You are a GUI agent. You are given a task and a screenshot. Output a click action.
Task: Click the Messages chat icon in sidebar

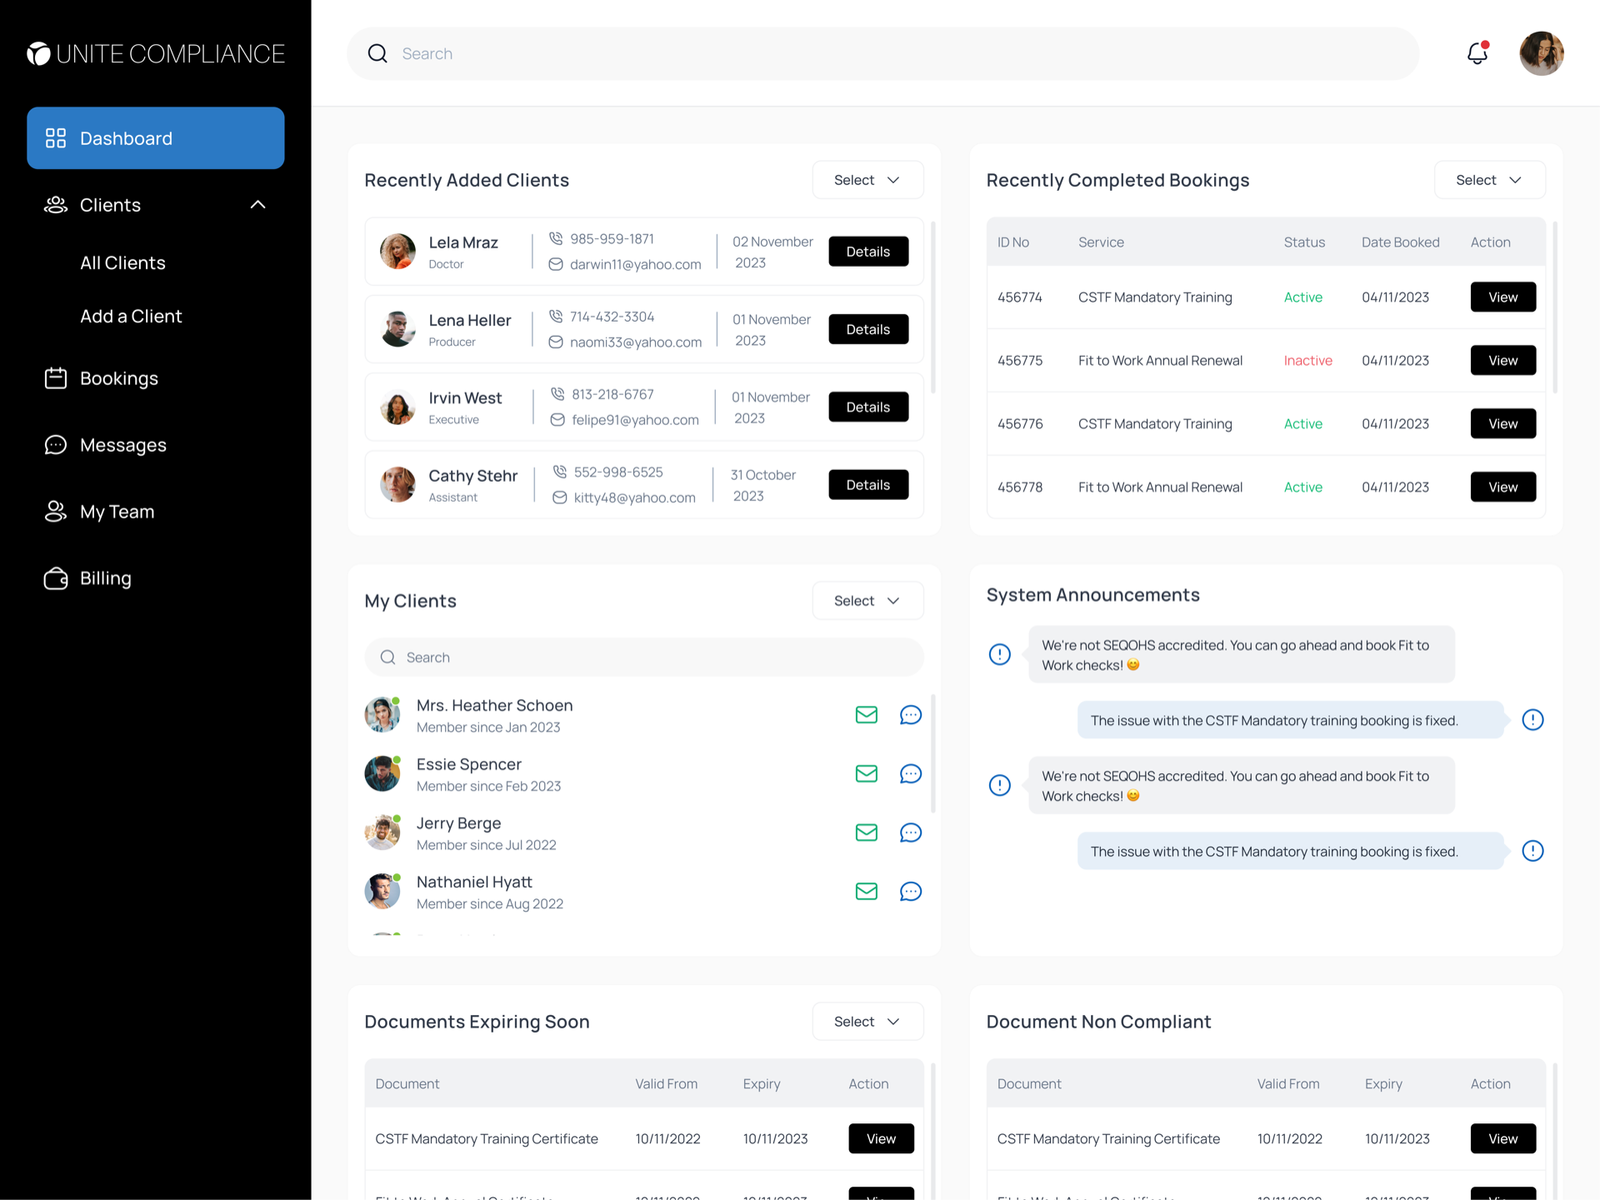click(x=55, y=445)
